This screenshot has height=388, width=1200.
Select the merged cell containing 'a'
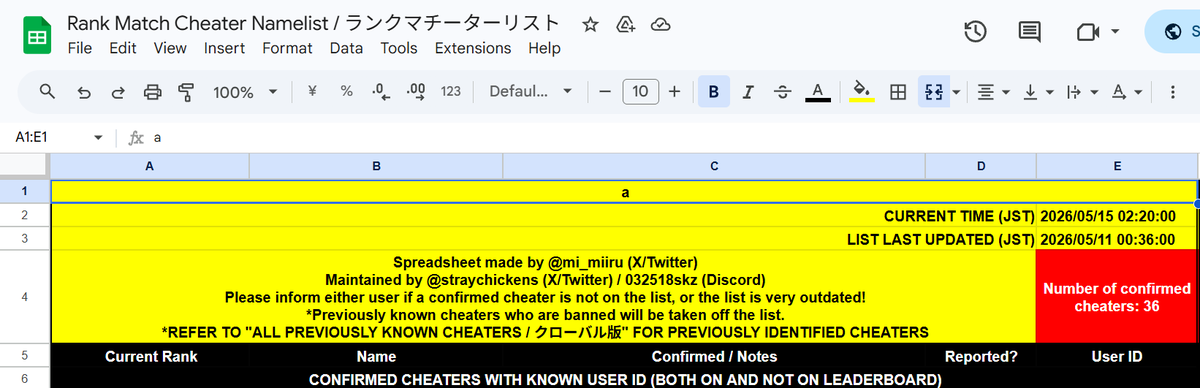[x=624, y=191]
